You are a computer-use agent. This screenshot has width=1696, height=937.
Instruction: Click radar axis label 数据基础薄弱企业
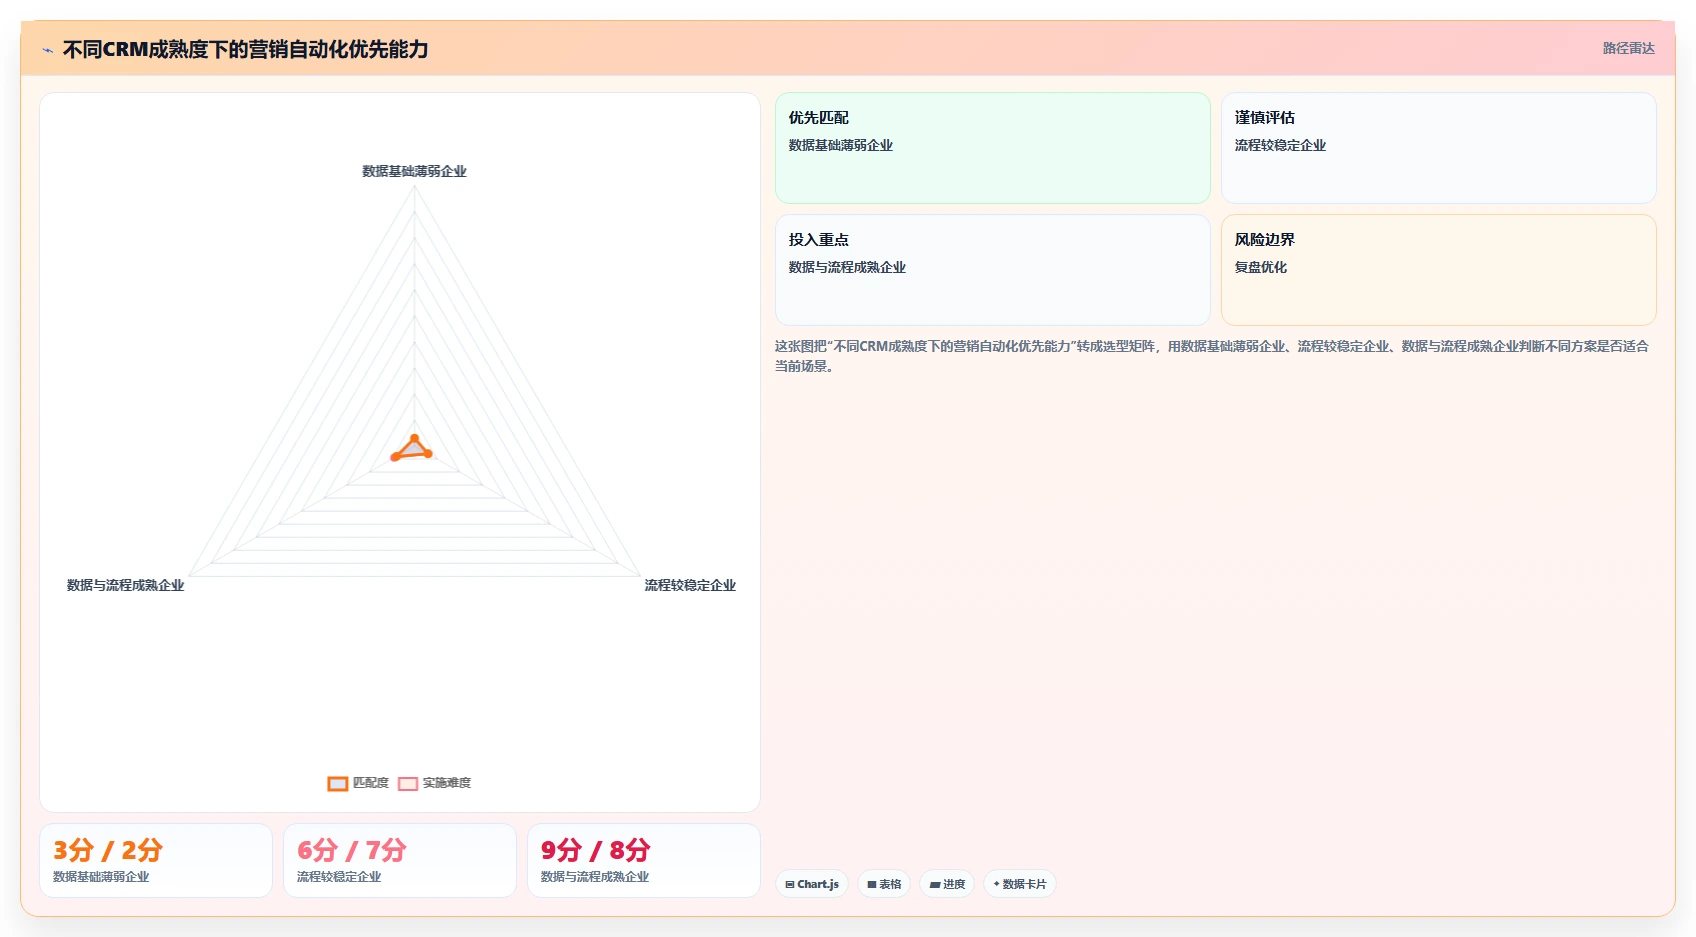(414, 171)
